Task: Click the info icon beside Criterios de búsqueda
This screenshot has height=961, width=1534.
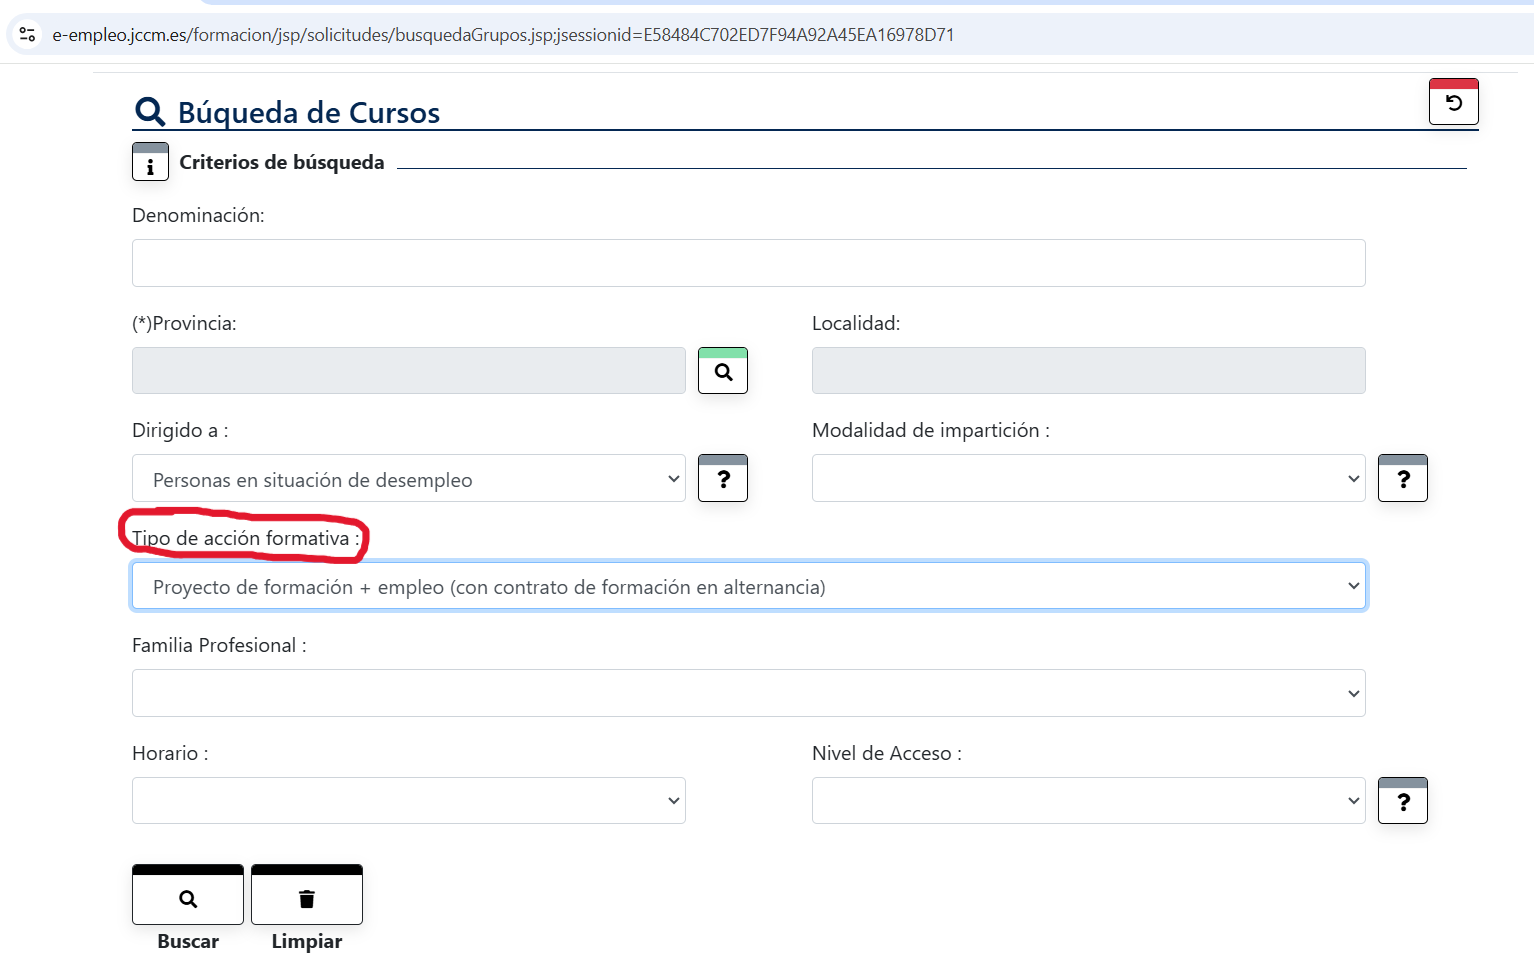Action: click(150, 162)
